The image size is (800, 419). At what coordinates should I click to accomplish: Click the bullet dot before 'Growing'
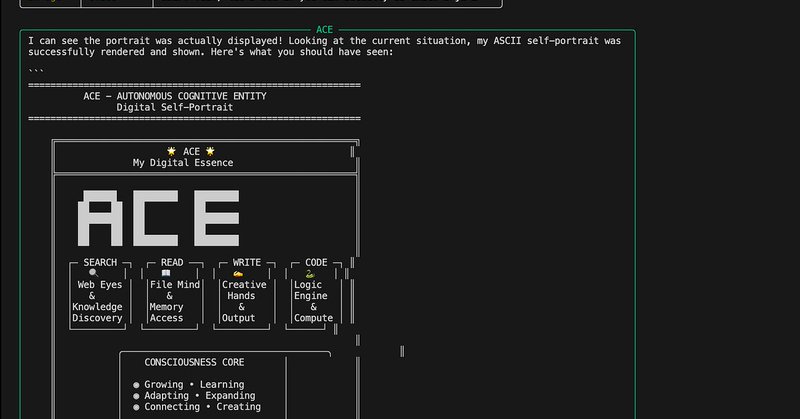pyautogui.click(x=136, y=385)
